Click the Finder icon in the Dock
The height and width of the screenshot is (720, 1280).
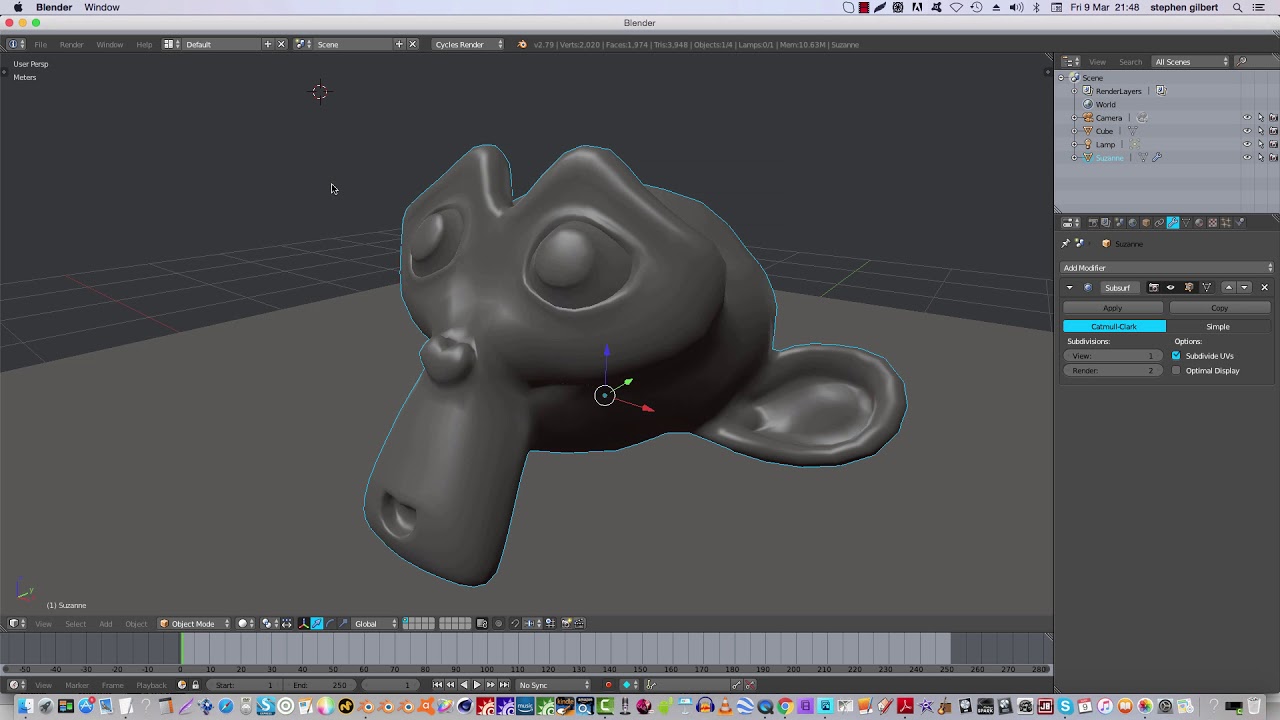click(x=25, y=707)
